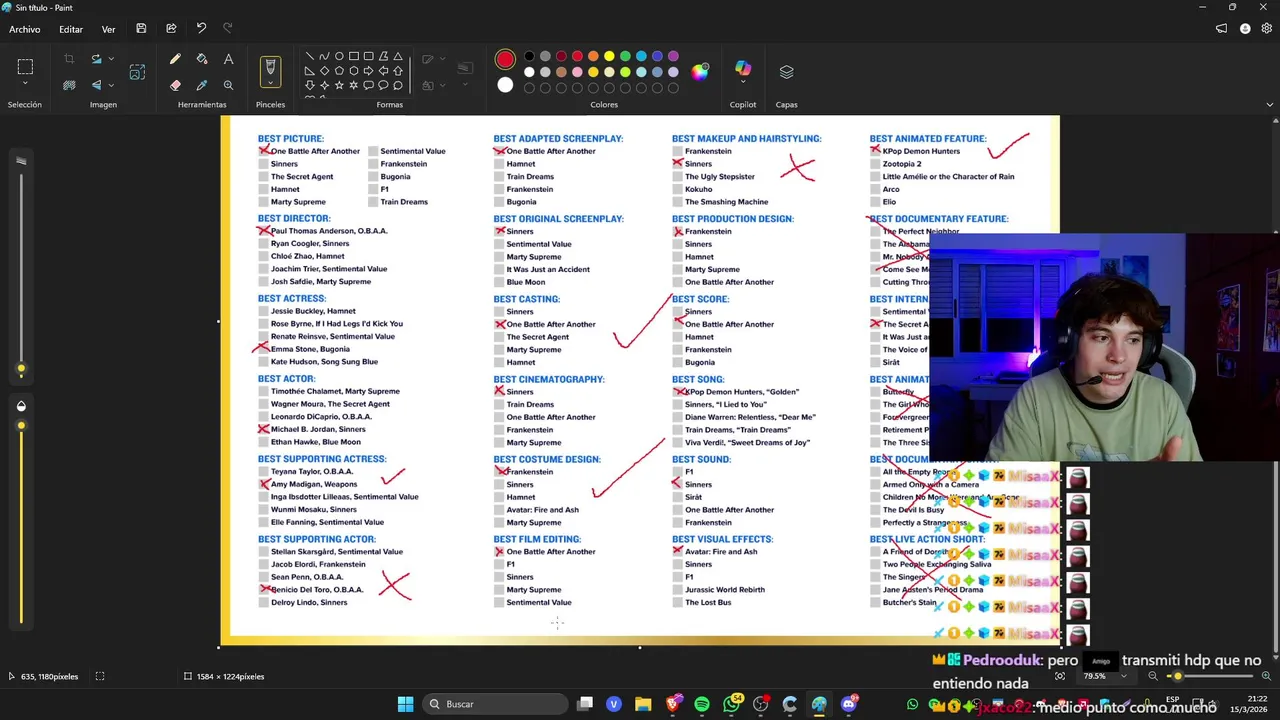Image resolution: width=1280 pixels, height=720 pixels.
Task: Open the Capas layers panel
Action: pos(786,72)
